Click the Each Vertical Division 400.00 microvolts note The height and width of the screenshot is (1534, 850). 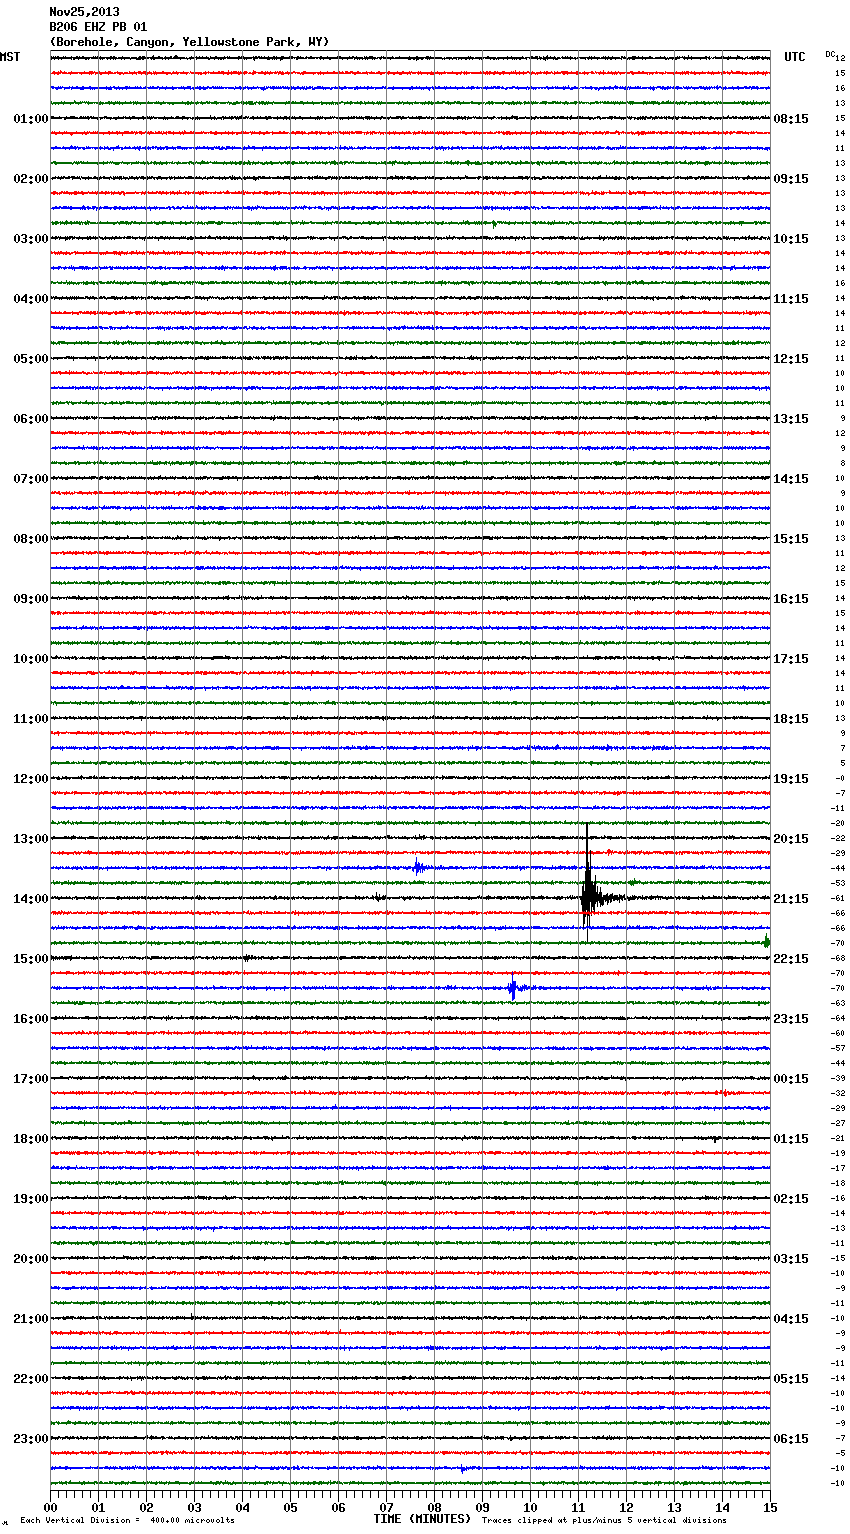point(127,1521)
